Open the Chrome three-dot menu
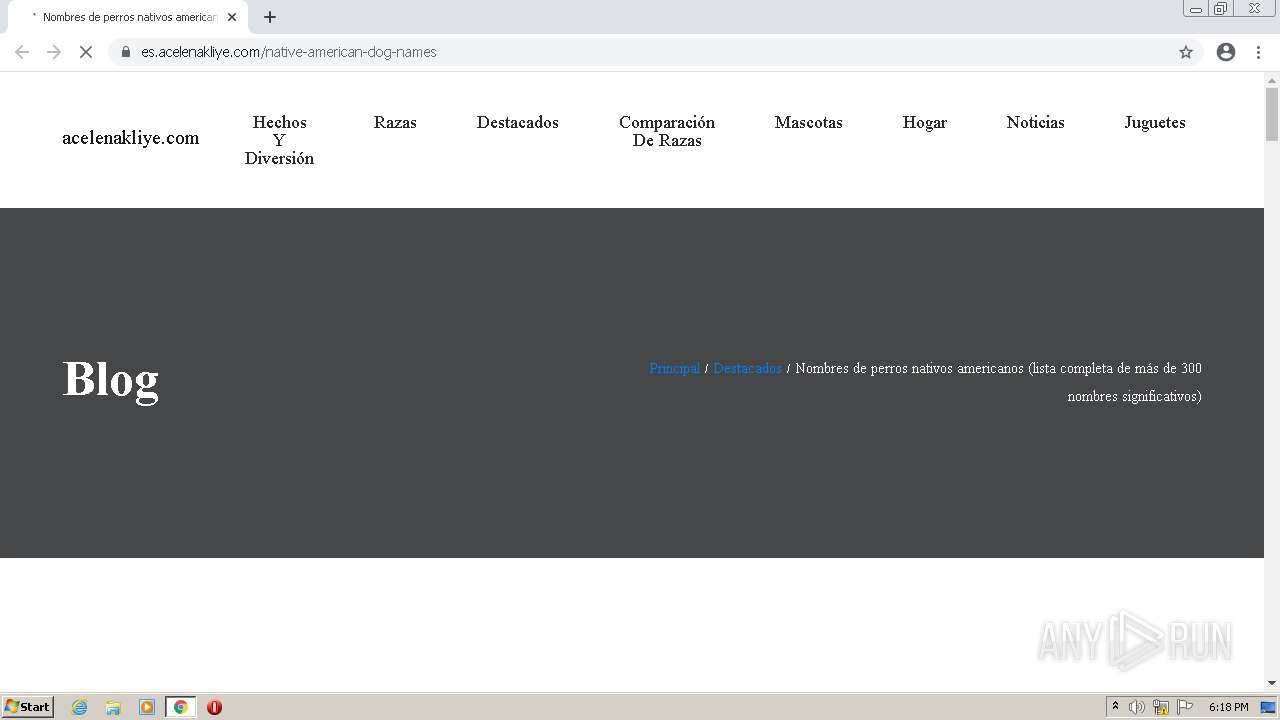The width and height of the screenshot is (1280, 720). click(1258, 52)
